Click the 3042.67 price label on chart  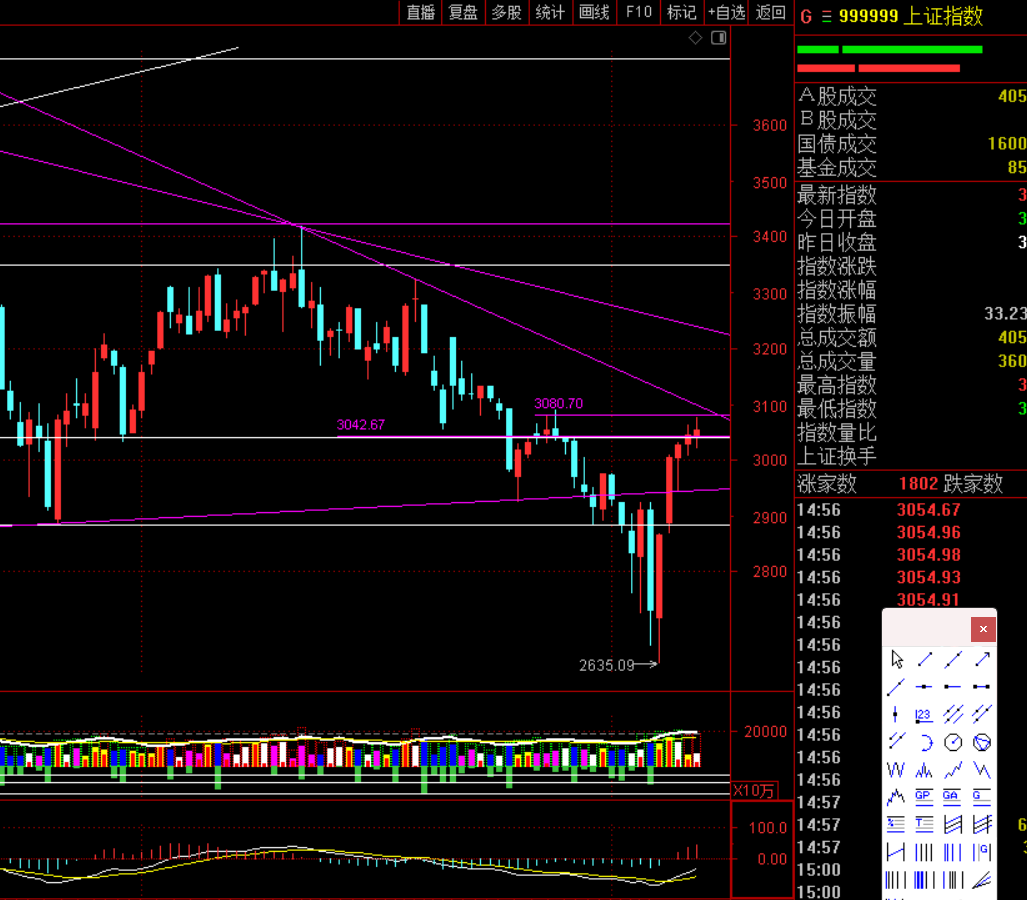[360, 424]
